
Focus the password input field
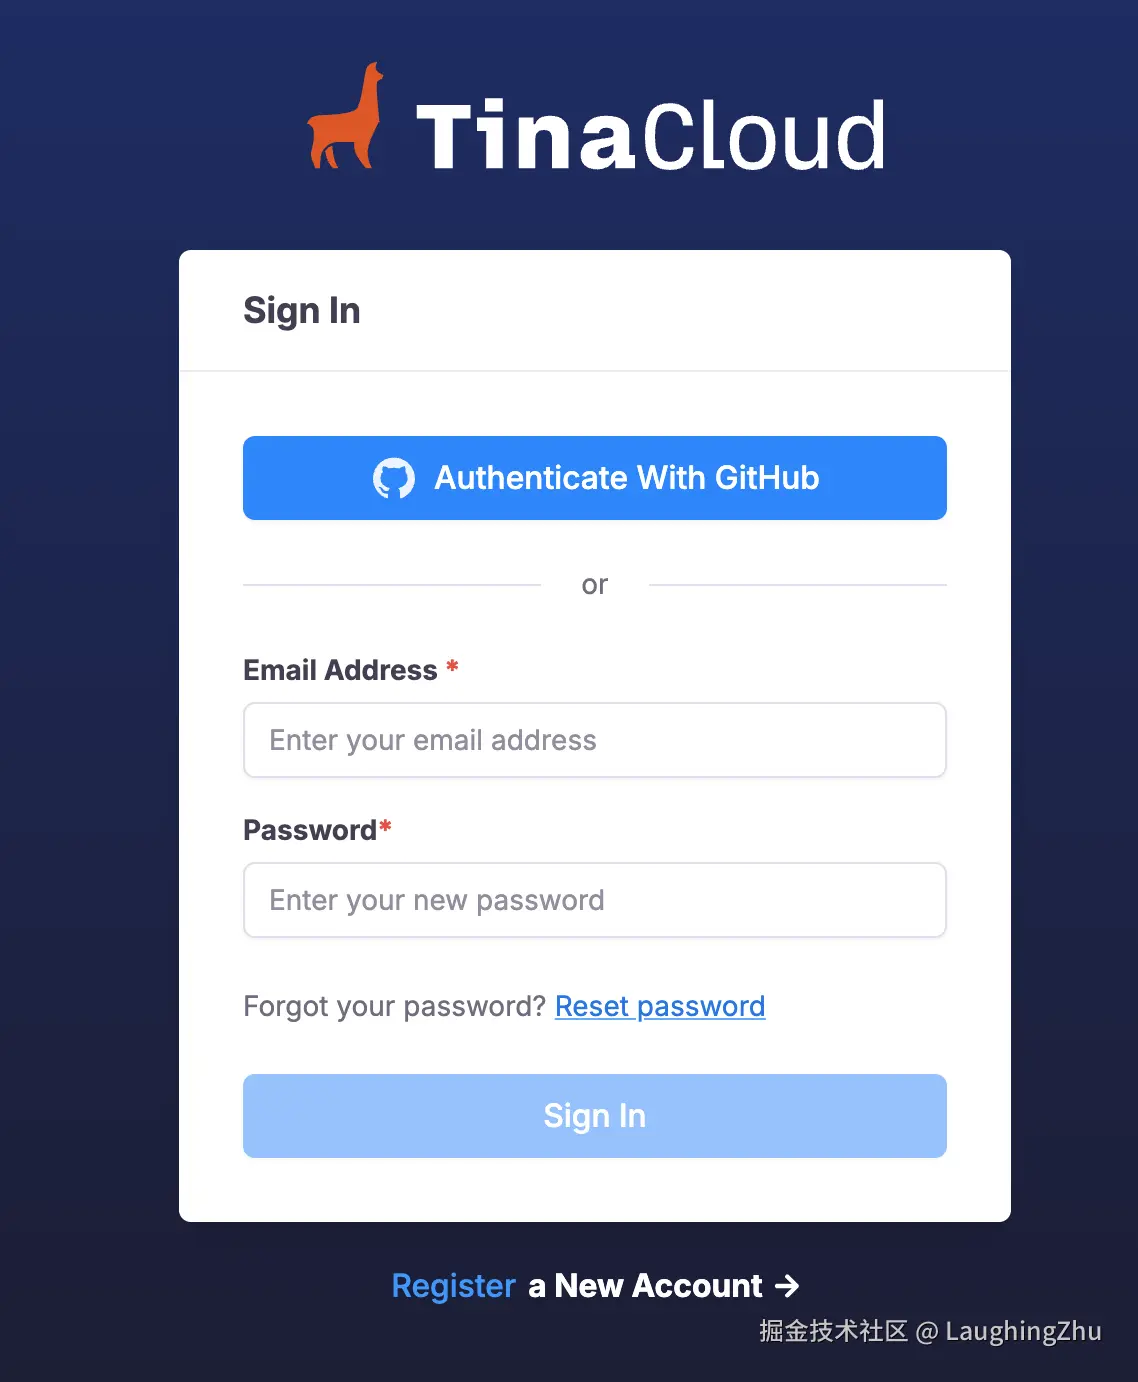595,900
